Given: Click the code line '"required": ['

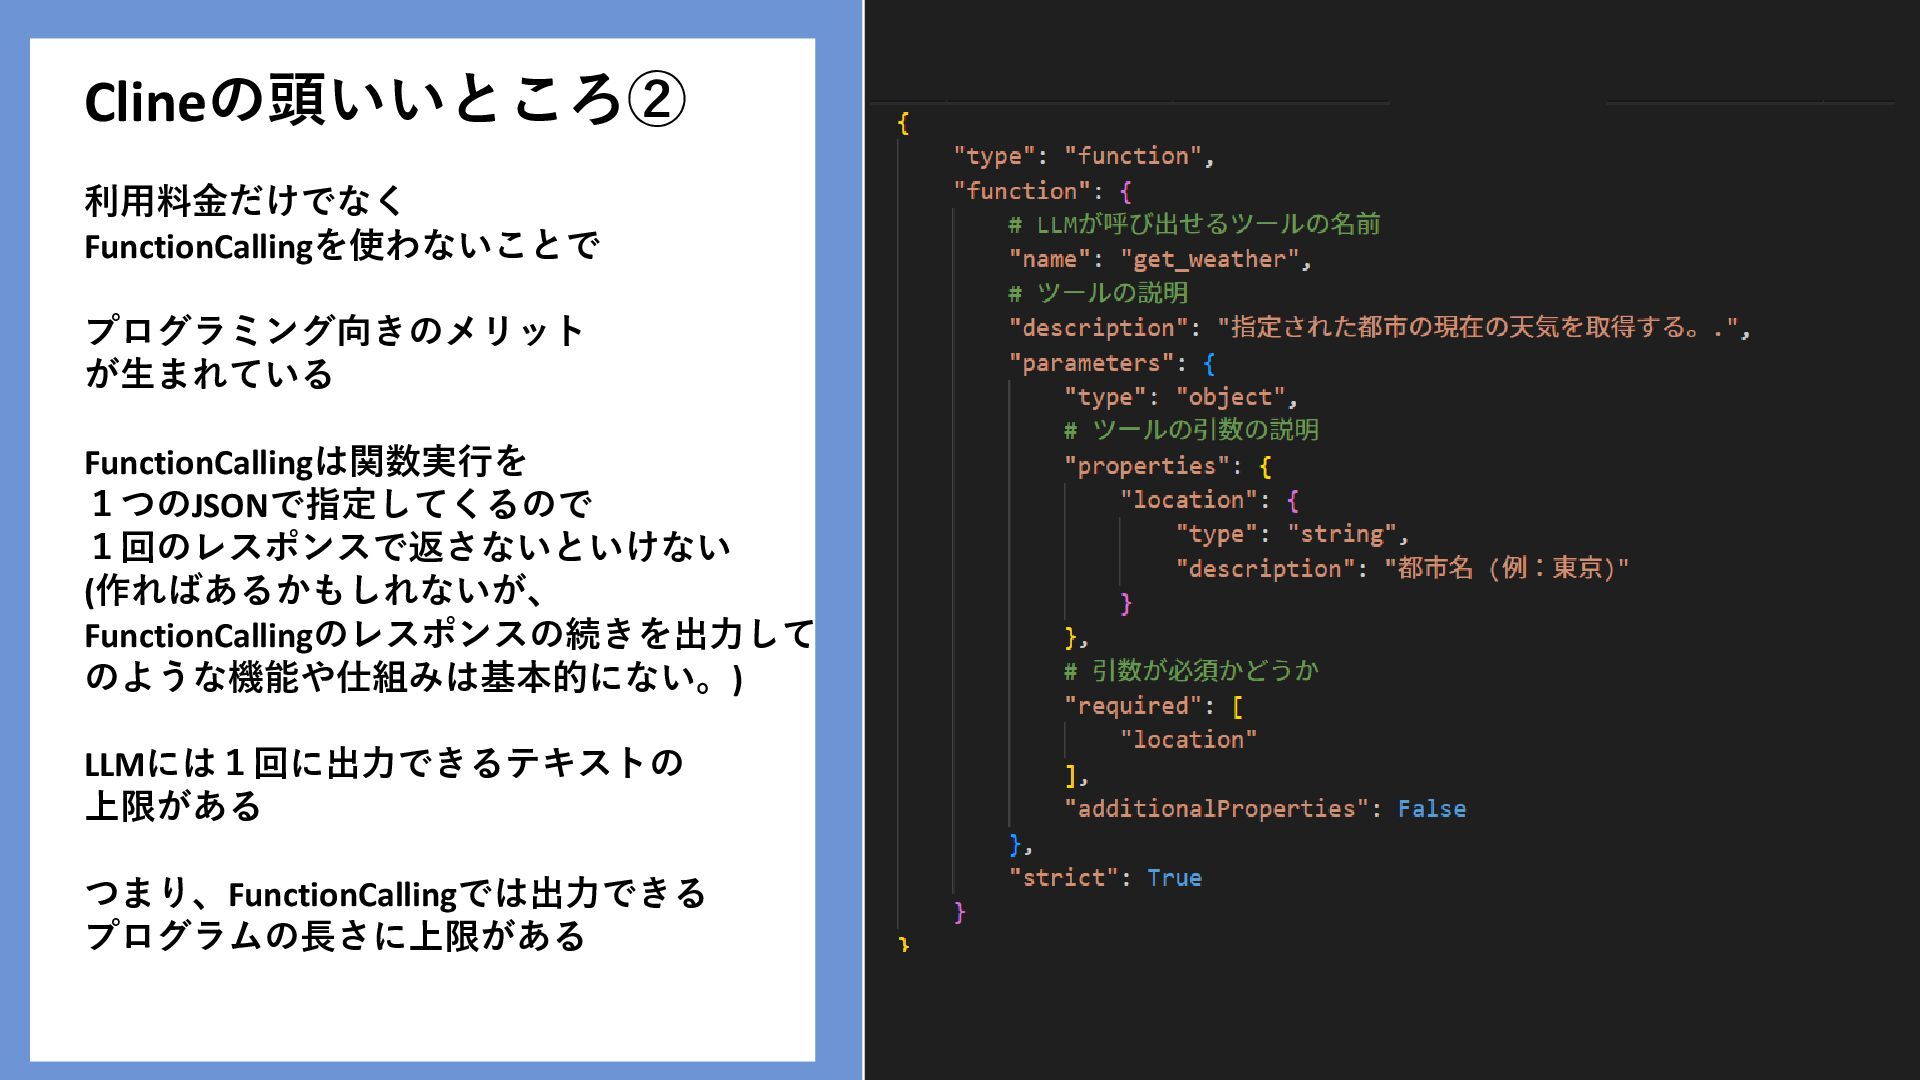Looking at the screenshot, I should click(1154, 706).
